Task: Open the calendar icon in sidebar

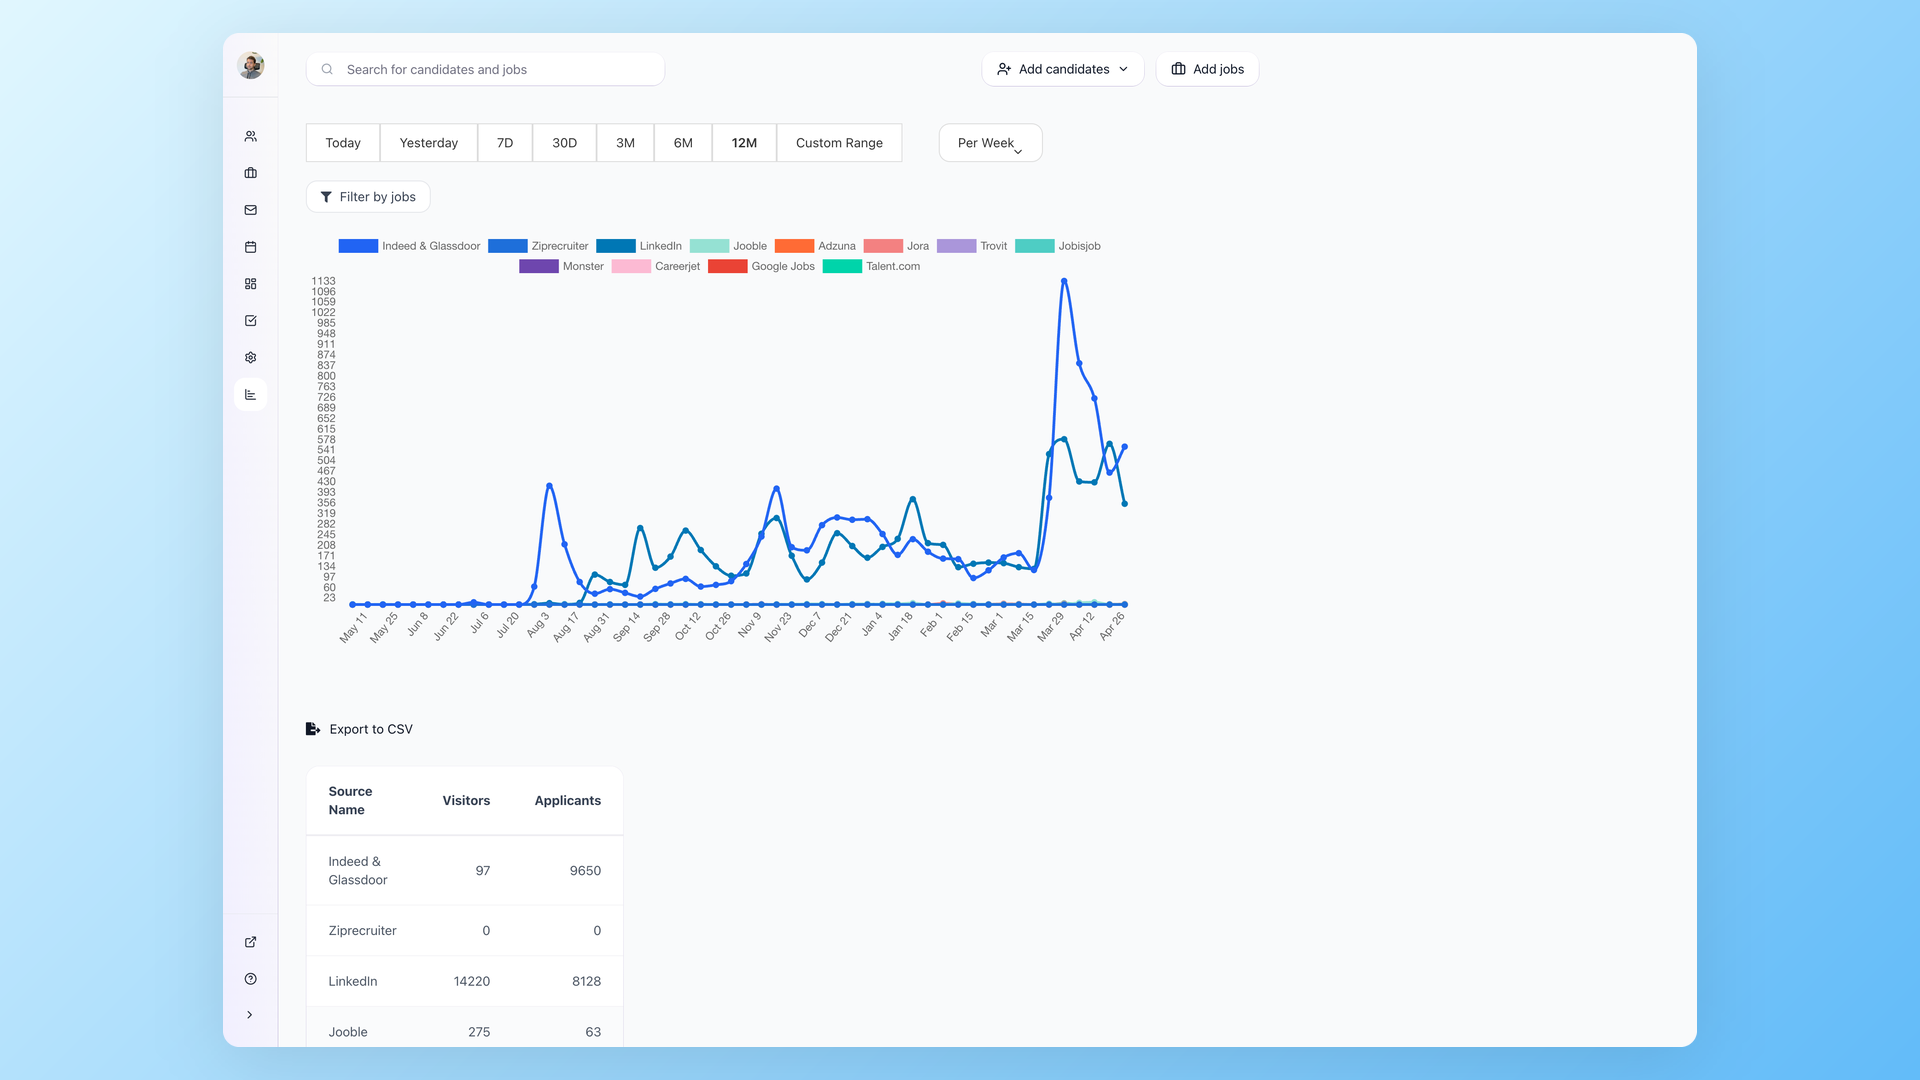Action: pyautogui.click(x=251, y=247)
